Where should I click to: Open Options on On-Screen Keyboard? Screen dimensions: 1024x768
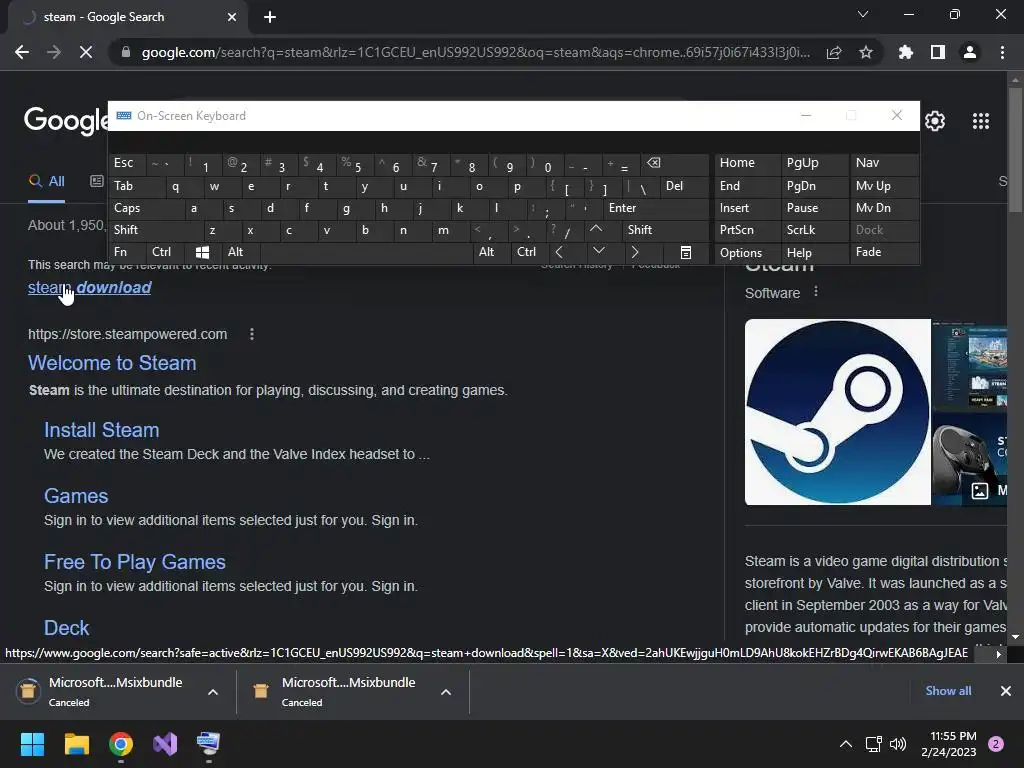[748, 253]
